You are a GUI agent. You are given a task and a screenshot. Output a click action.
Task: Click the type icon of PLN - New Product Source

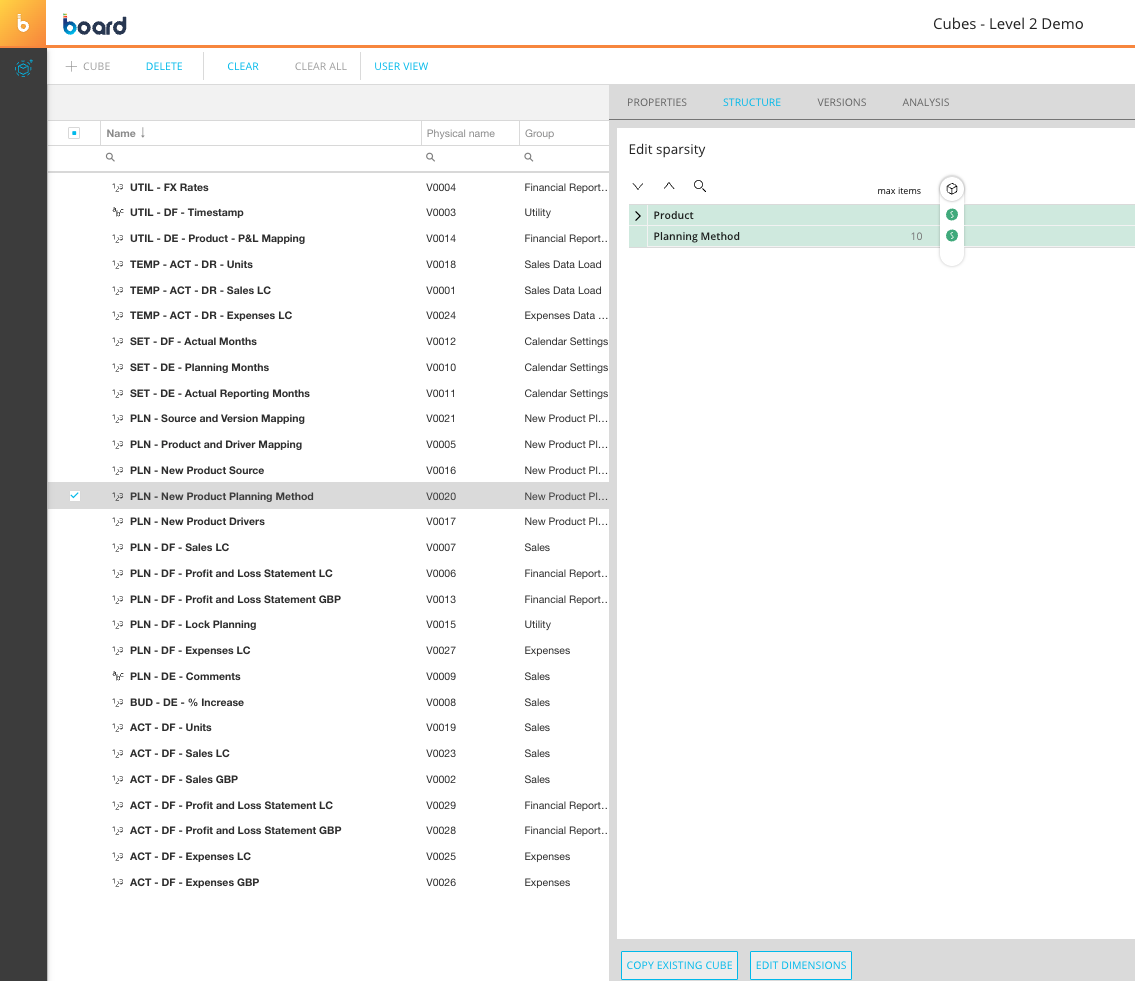click(x=117, y=471)
